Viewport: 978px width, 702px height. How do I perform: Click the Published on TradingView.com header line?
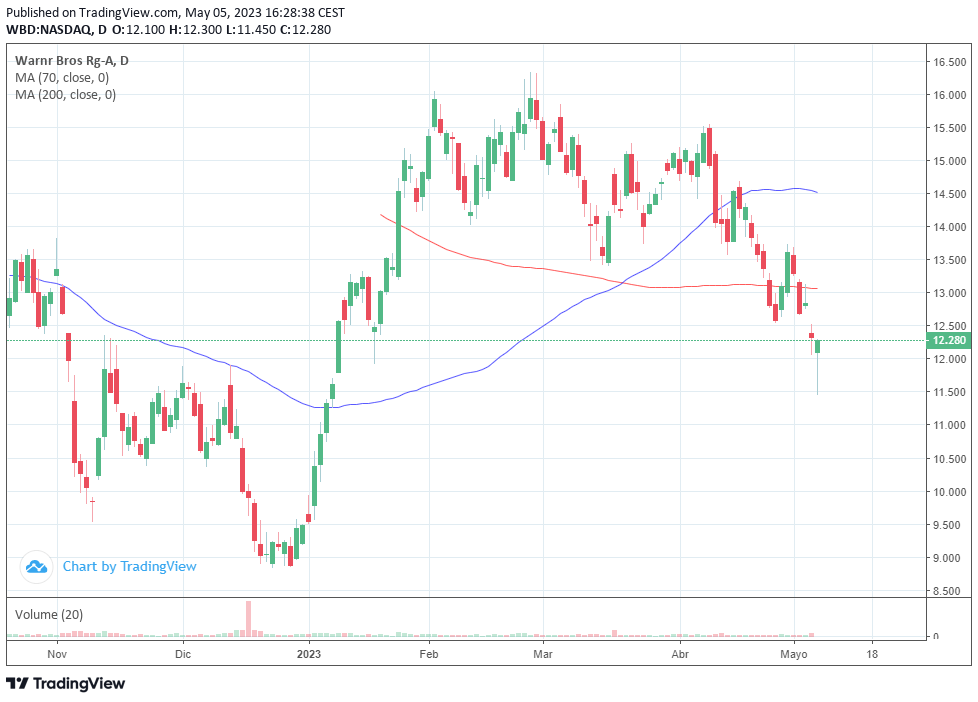coord(175,12)
